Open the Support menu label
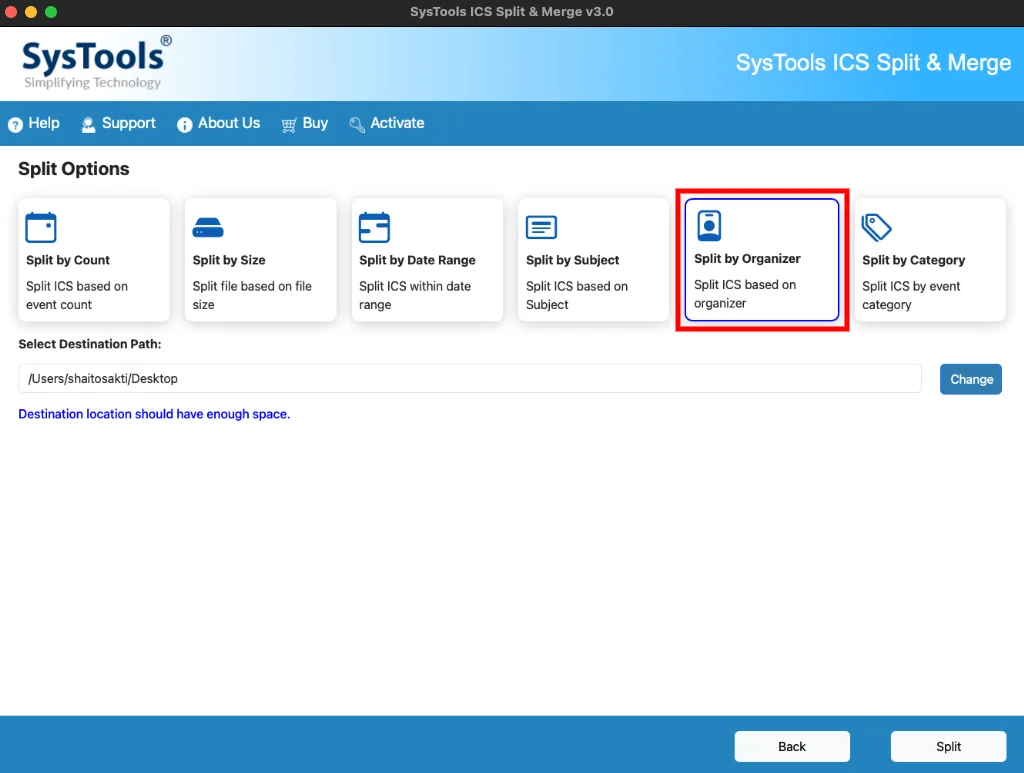The width and height of the screenshot is (1024, 773). (x=129, y=123)
